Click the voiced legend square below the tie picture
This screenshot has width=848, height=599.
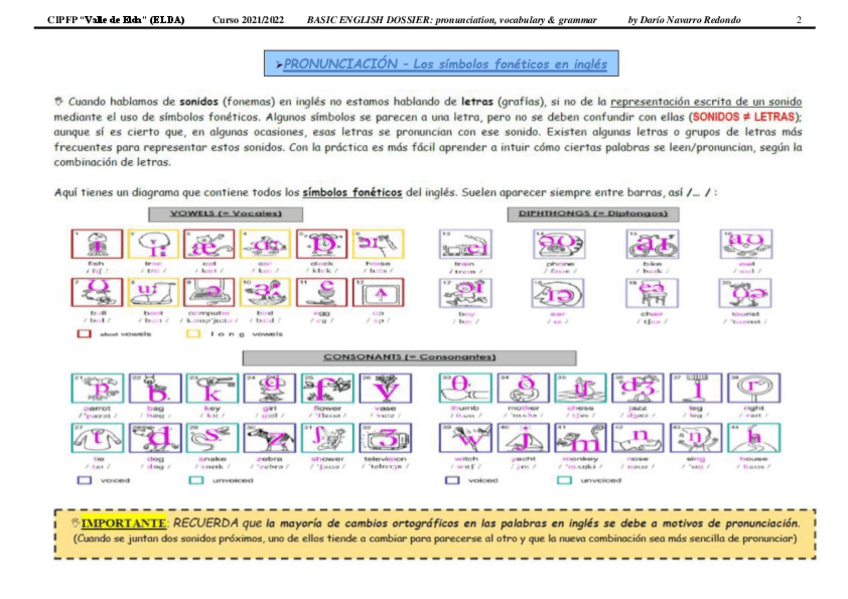(x=84, y=480)
